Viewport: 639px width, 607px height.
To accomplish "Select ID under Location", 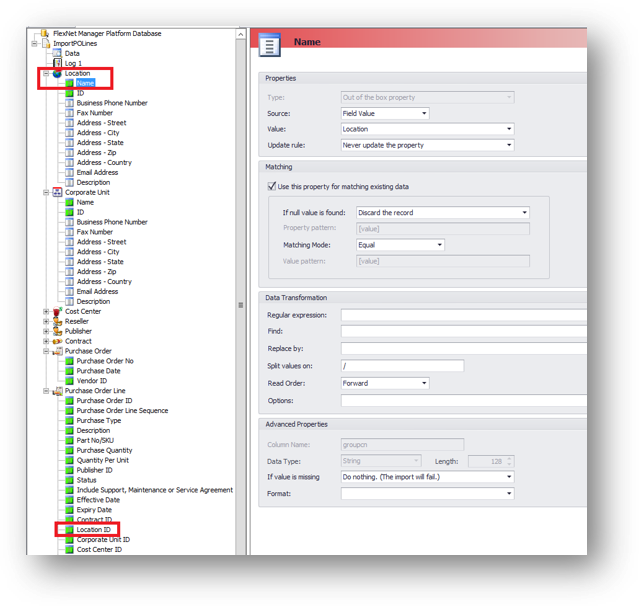I will point(80,93).
